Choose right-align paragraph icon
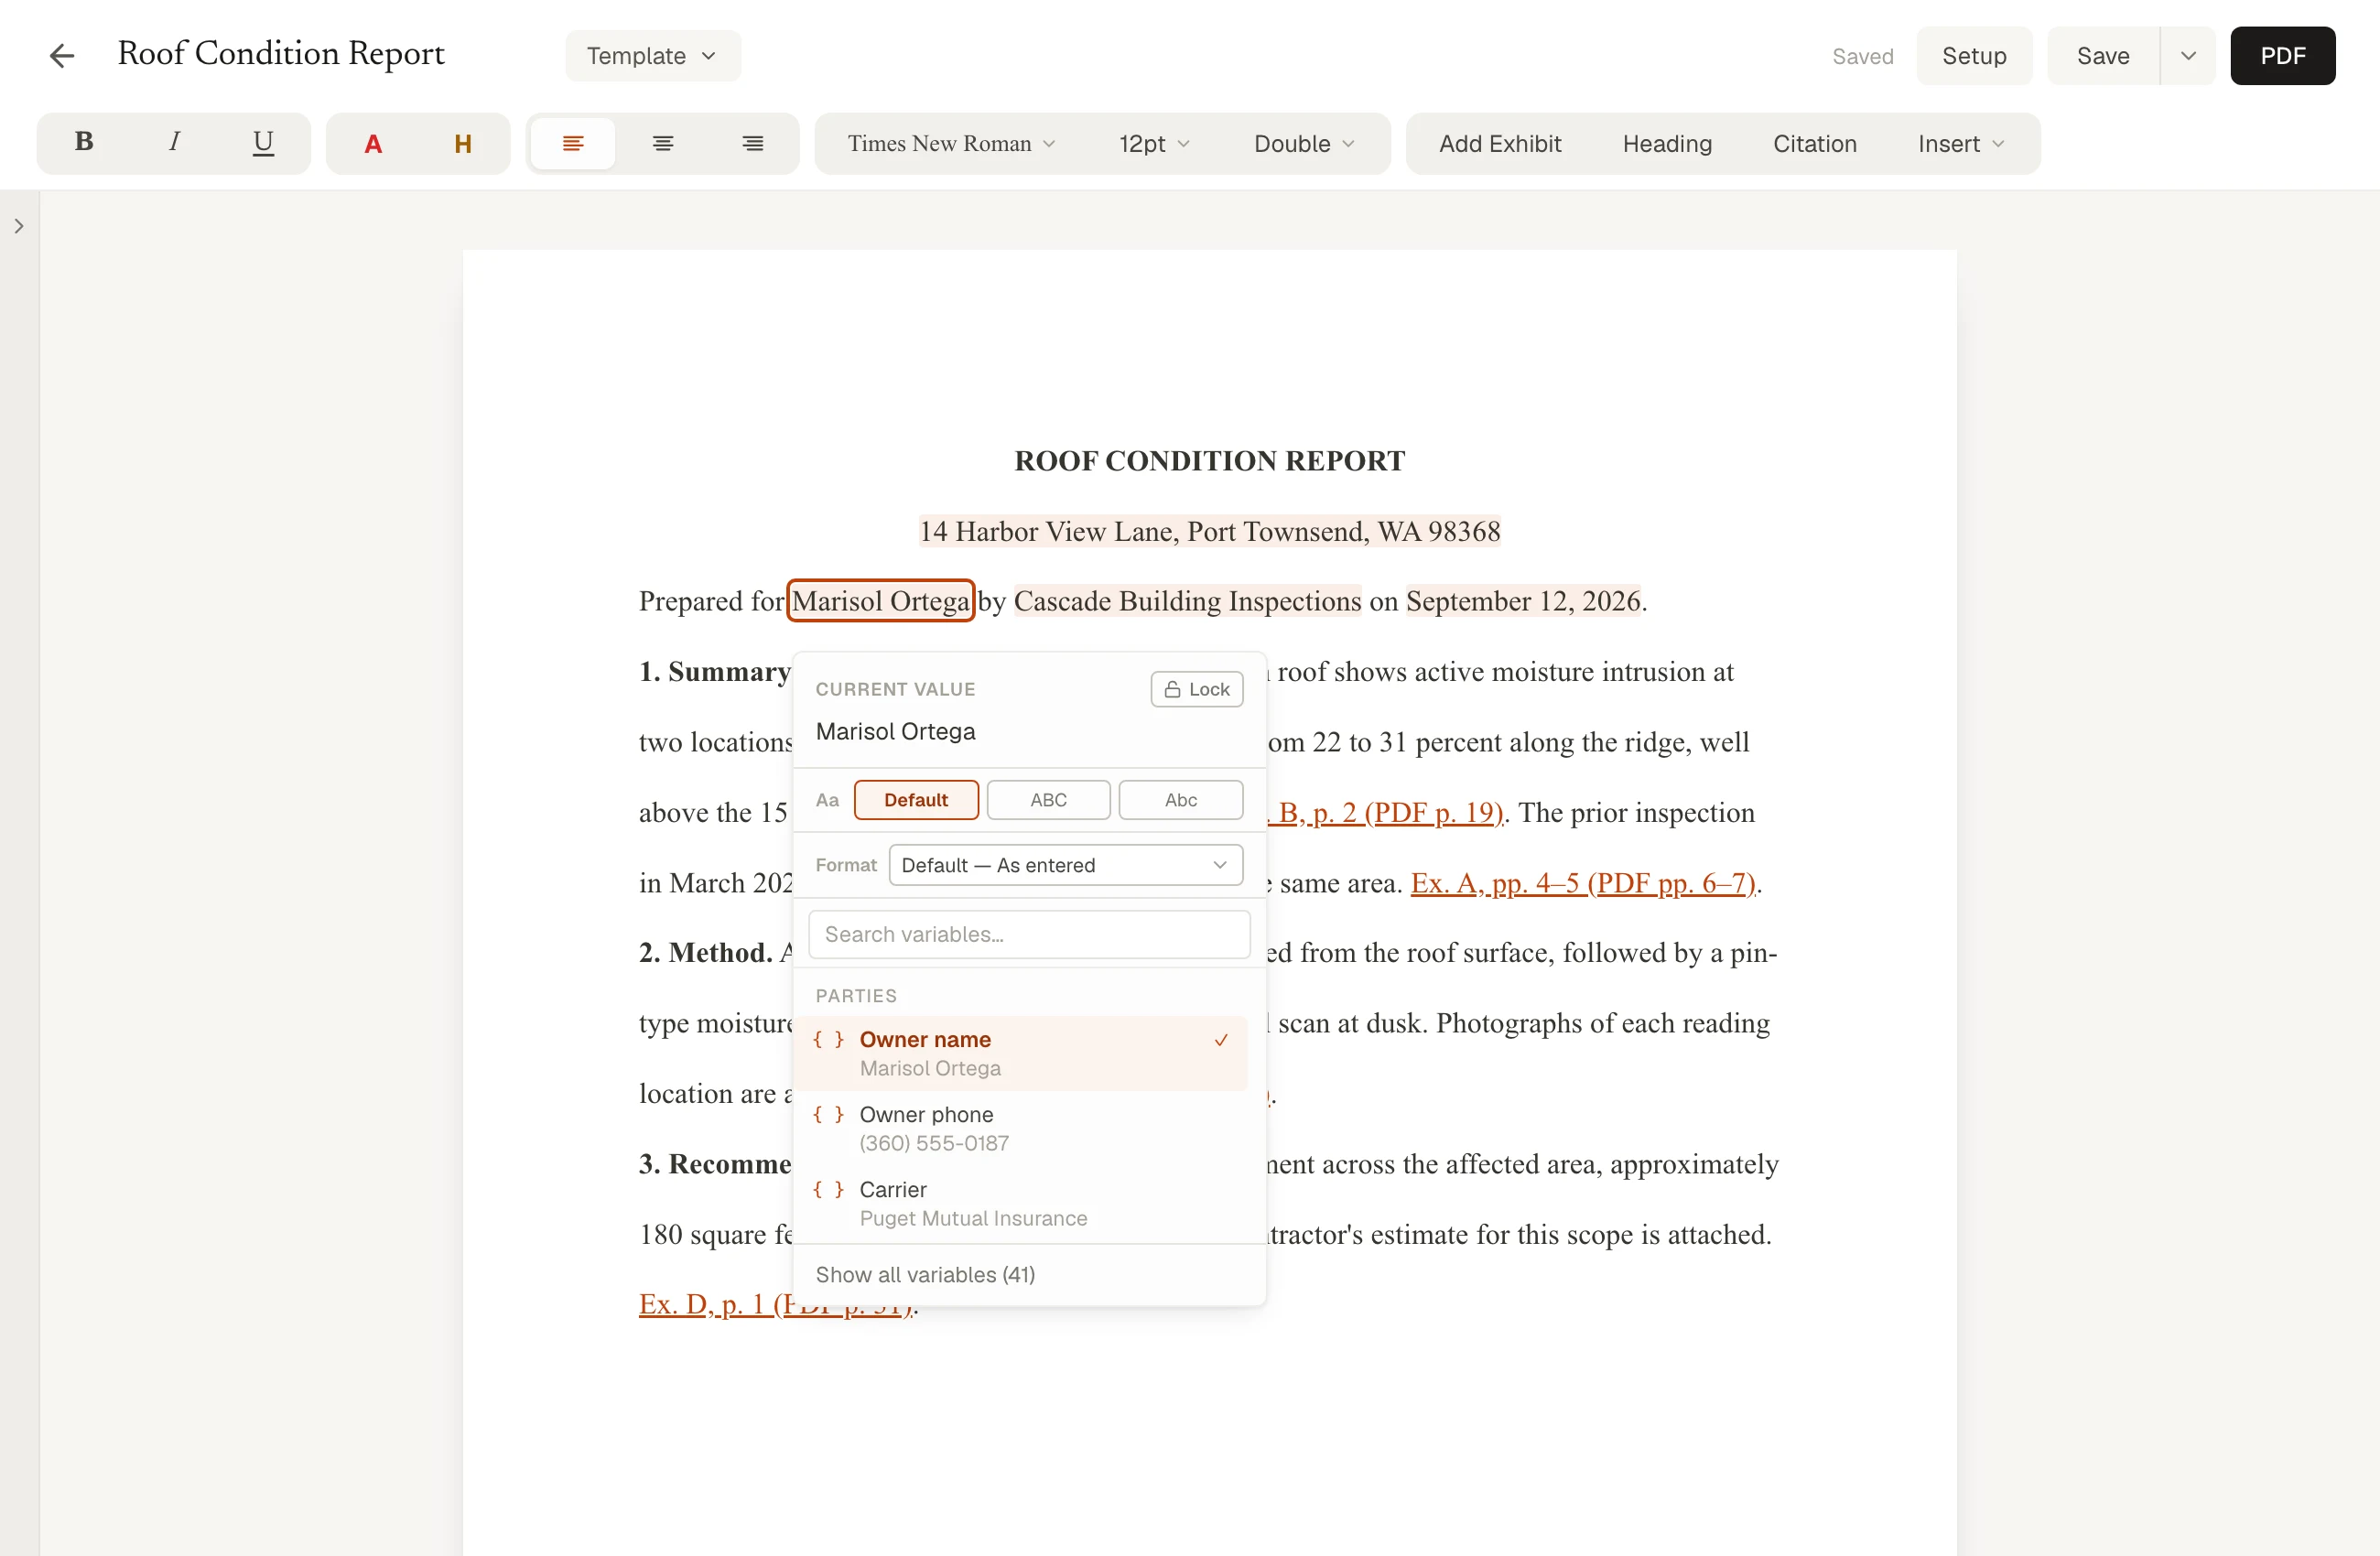This screenshot has width=2380, height=1556. coord(753,144)
